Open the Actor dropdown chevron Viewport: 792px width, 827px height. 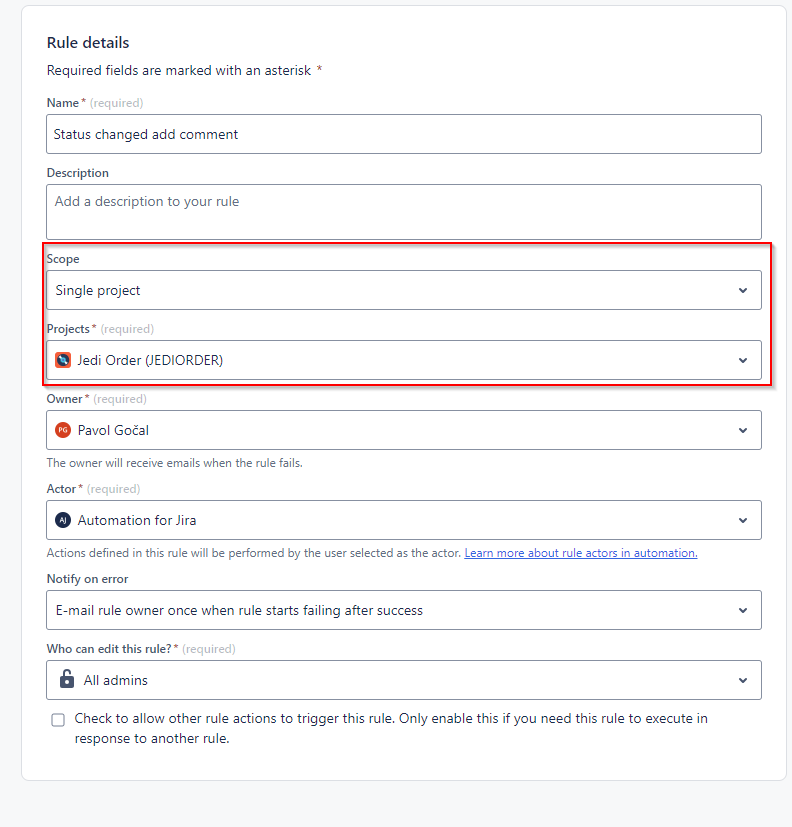point(744,520)
